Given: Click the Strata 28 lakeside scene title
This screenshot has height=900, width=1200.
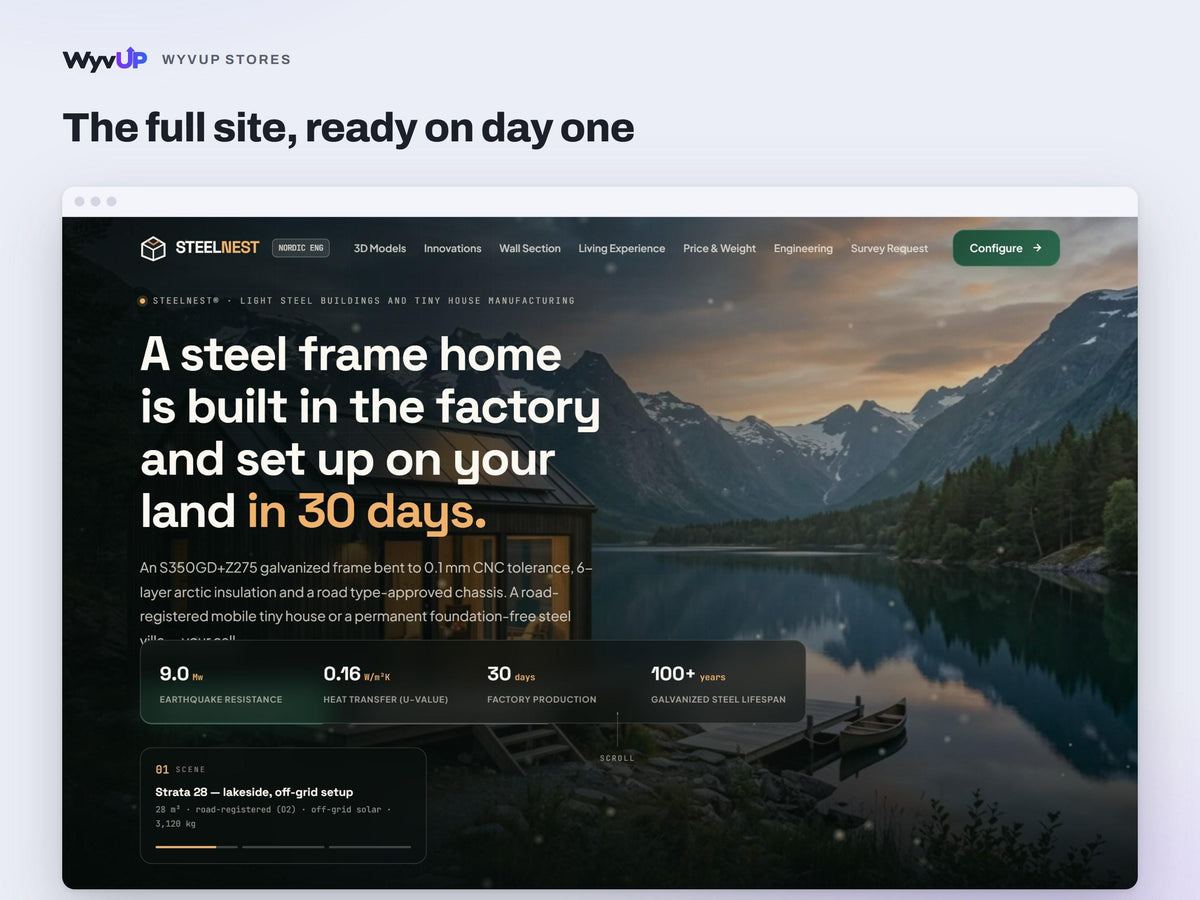Looking at the screenshot, I should pyautogui.click(x=254, y=792).
